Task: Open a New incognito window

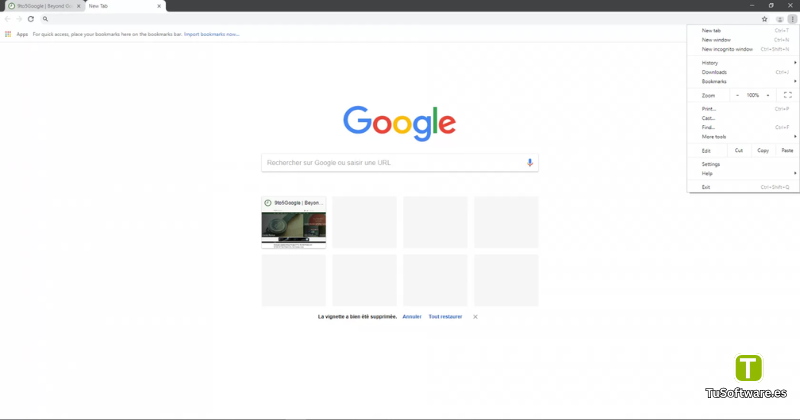Action: click(743, 49)
